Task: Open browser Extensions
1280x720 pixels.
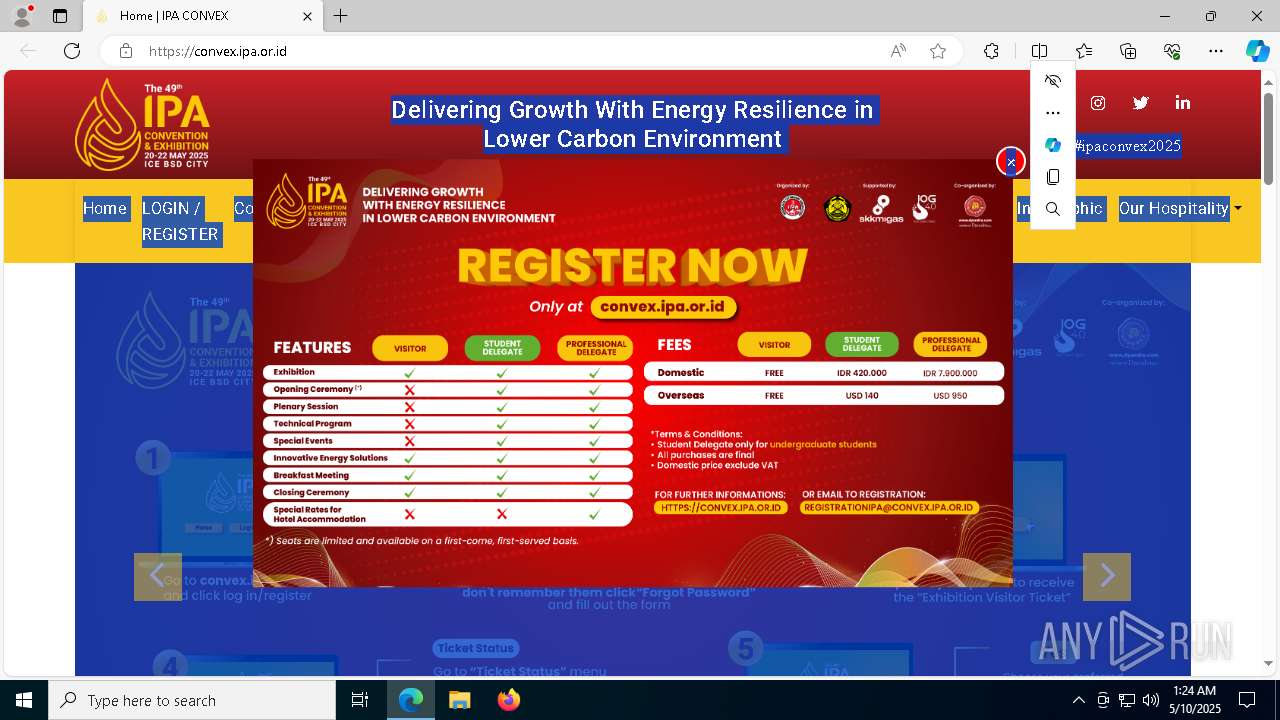Action: coord(991,51)
